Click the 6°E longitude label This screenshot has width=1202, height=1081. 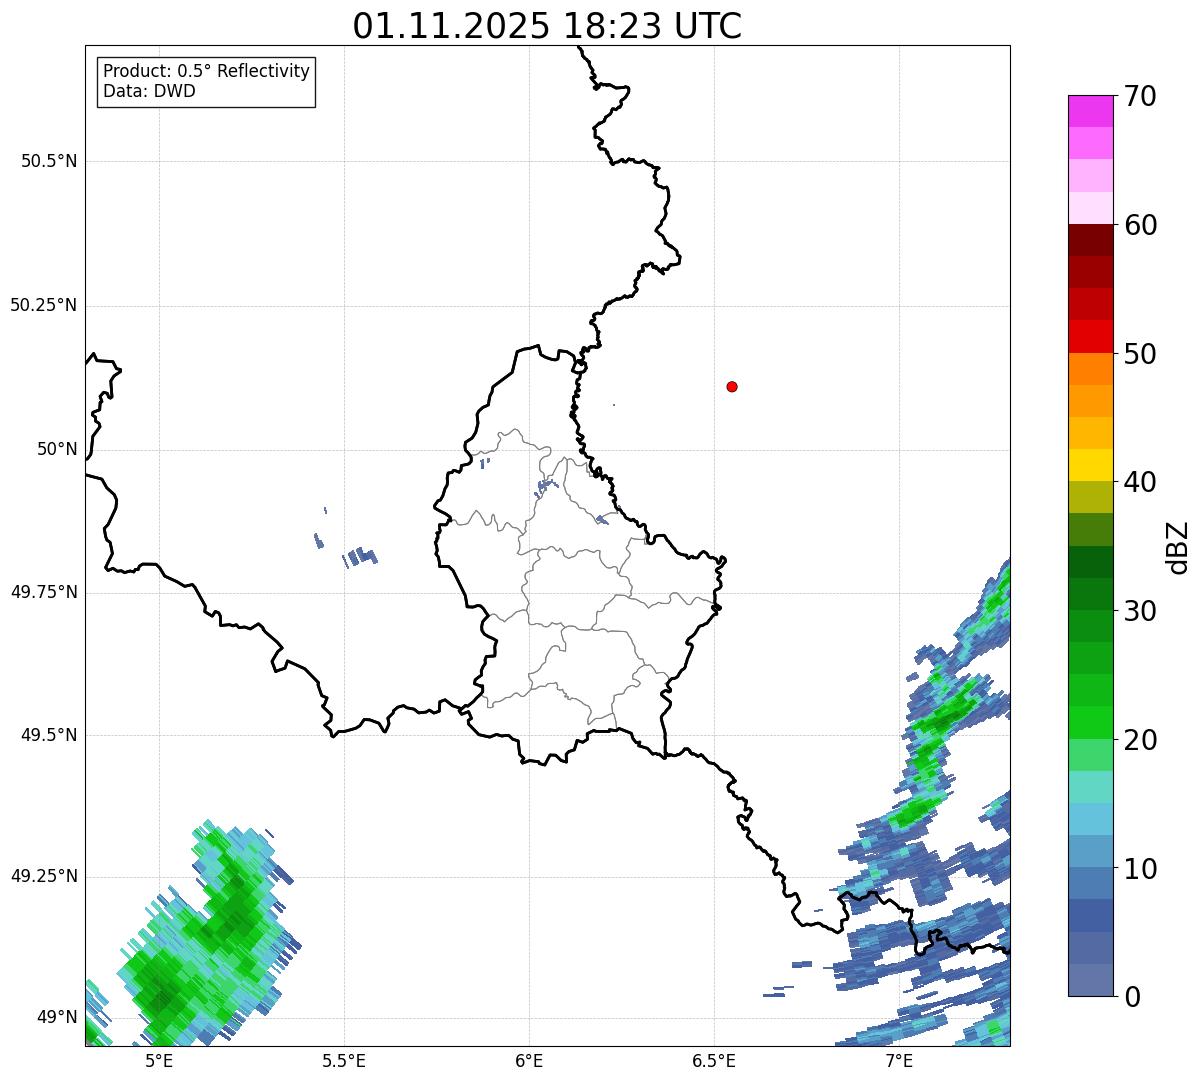click(529, 1060)
